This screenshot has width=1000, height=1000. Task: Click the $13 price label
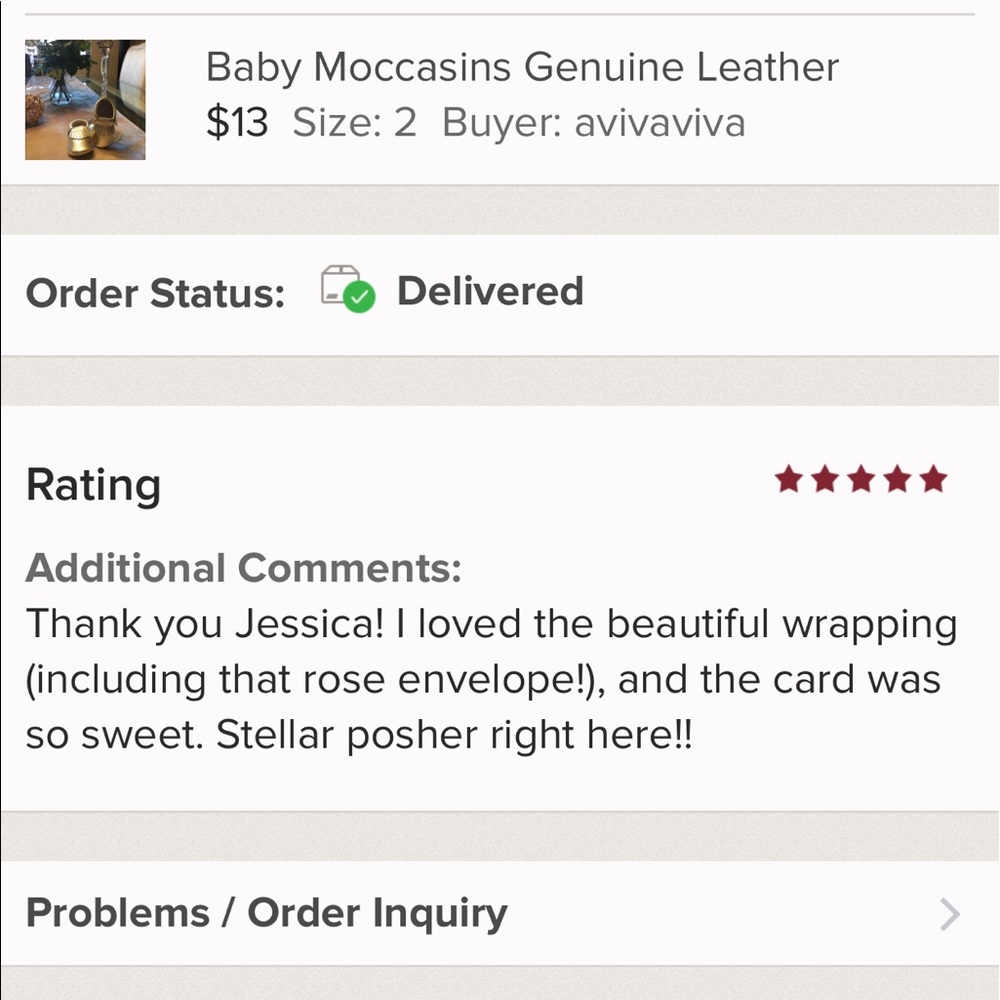237,122
